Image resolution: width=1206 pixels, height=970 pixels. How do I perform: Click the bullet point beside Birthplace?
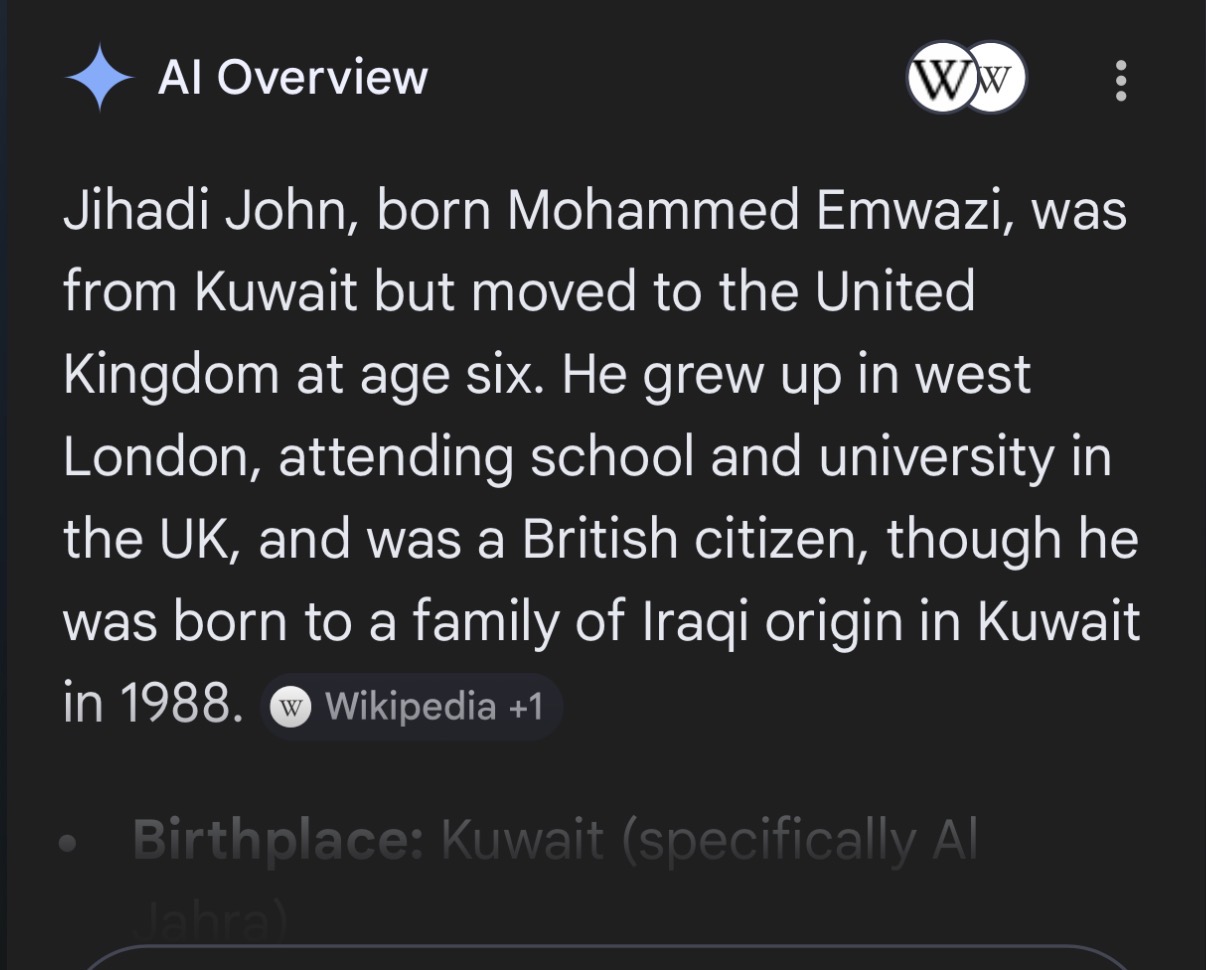coord(68,843)
